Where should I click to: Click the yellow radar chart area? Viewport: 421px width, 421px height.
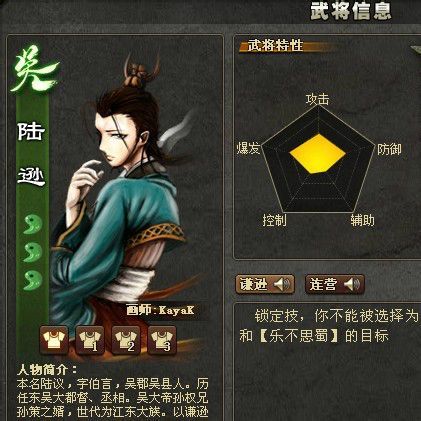(x=317, y=154)
